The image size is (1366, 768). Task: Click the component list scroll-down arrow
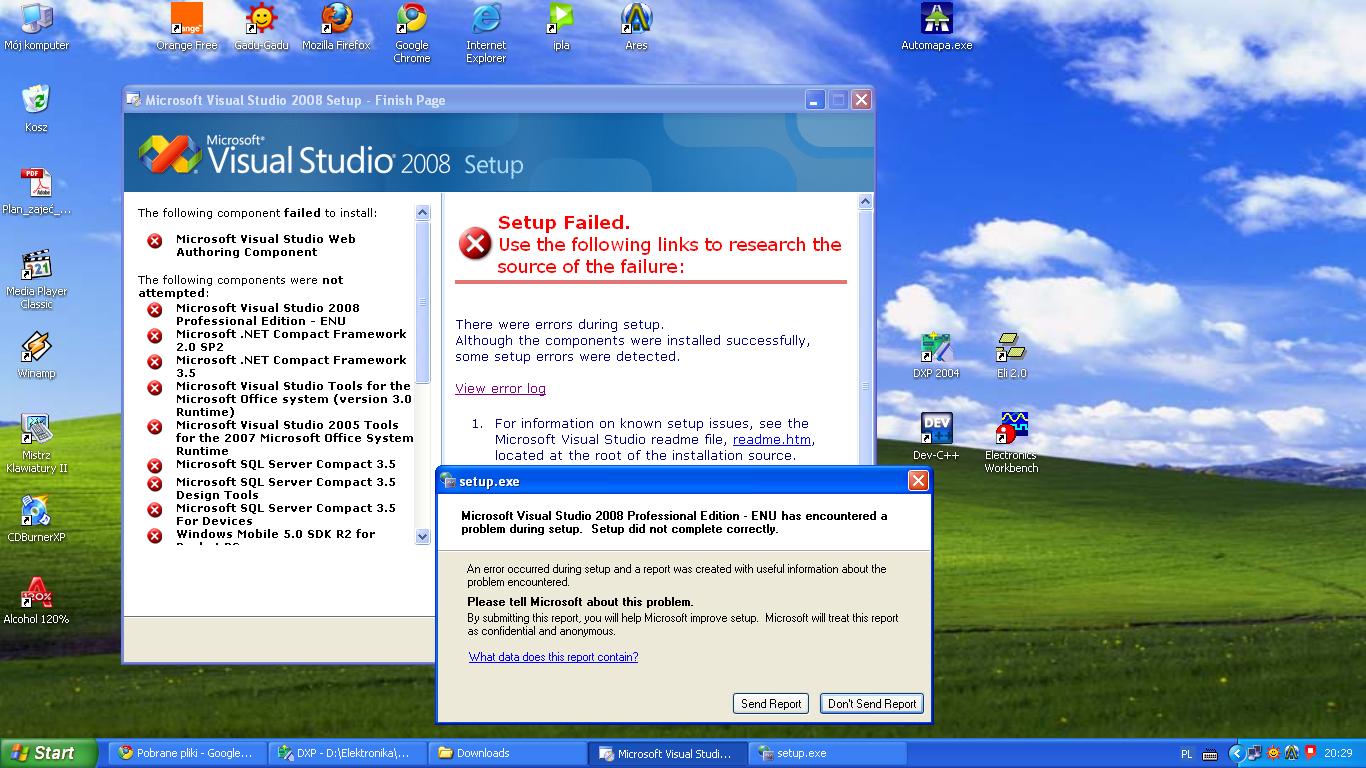(x=421, y=536)
